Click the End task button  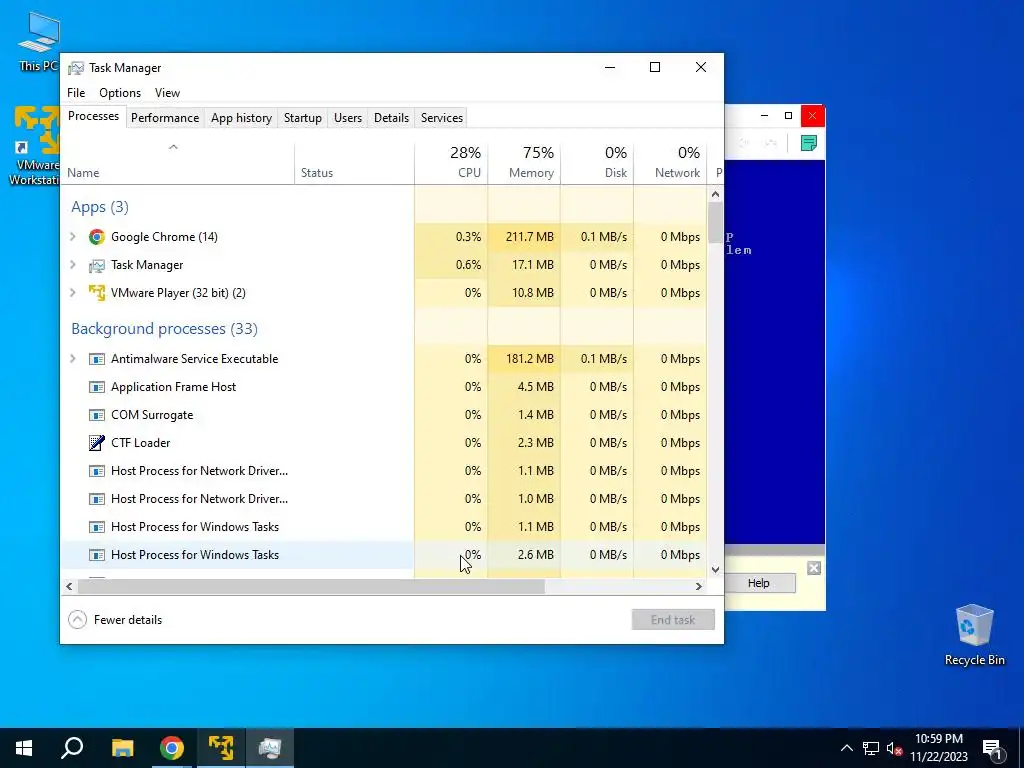tap(673, 620)
